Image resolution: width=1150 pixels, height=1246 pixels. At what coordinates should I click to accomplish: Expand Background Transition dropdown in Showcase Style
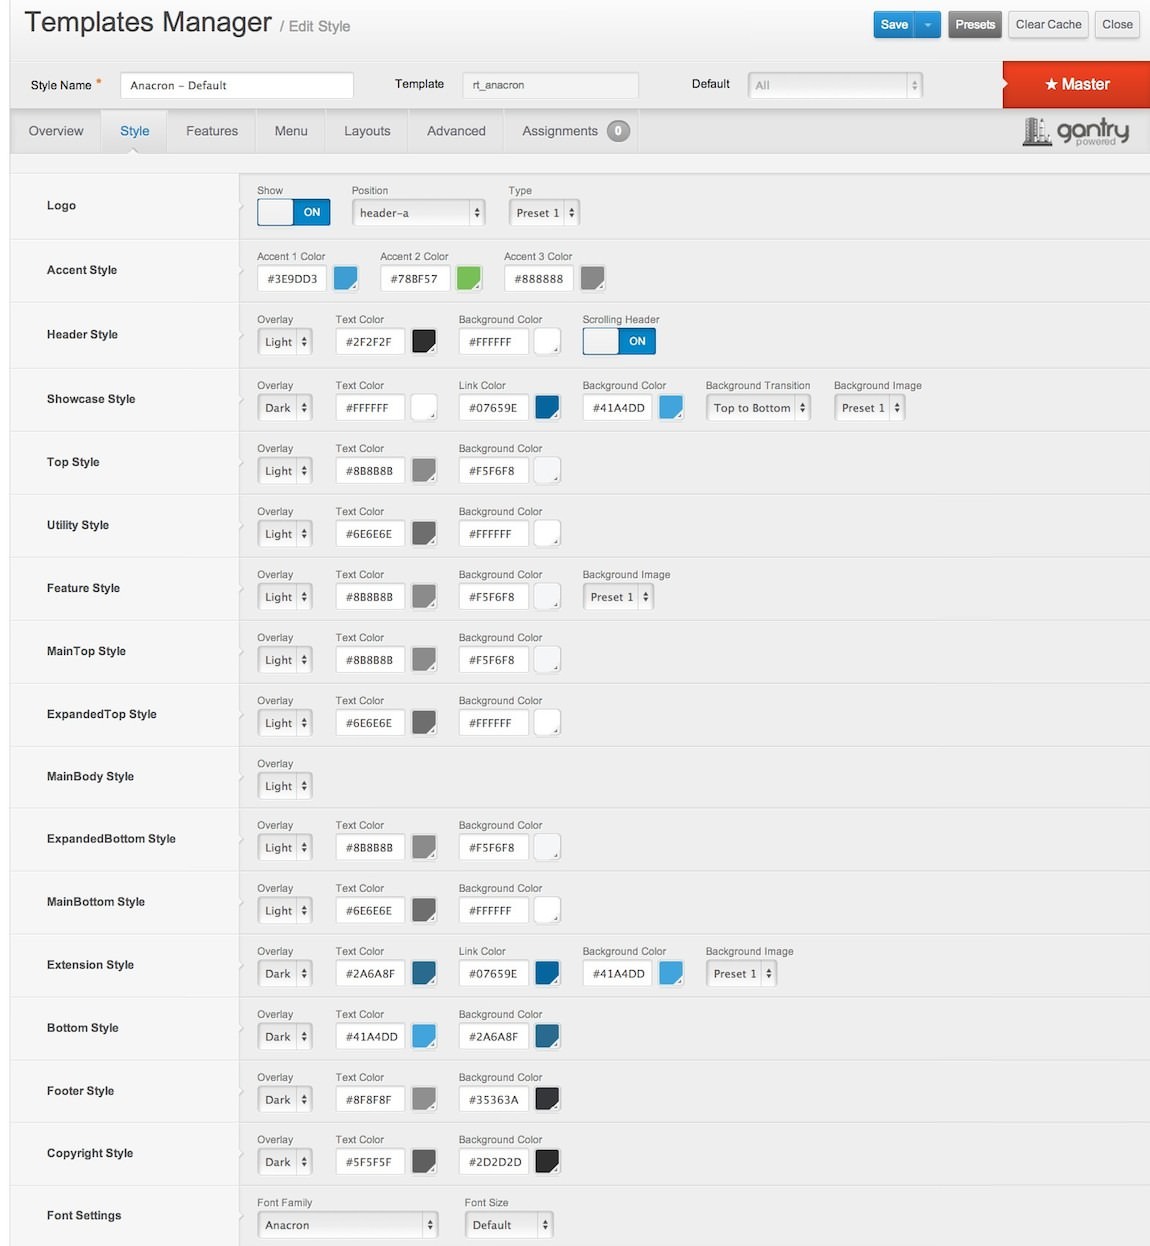click(757, 408)
